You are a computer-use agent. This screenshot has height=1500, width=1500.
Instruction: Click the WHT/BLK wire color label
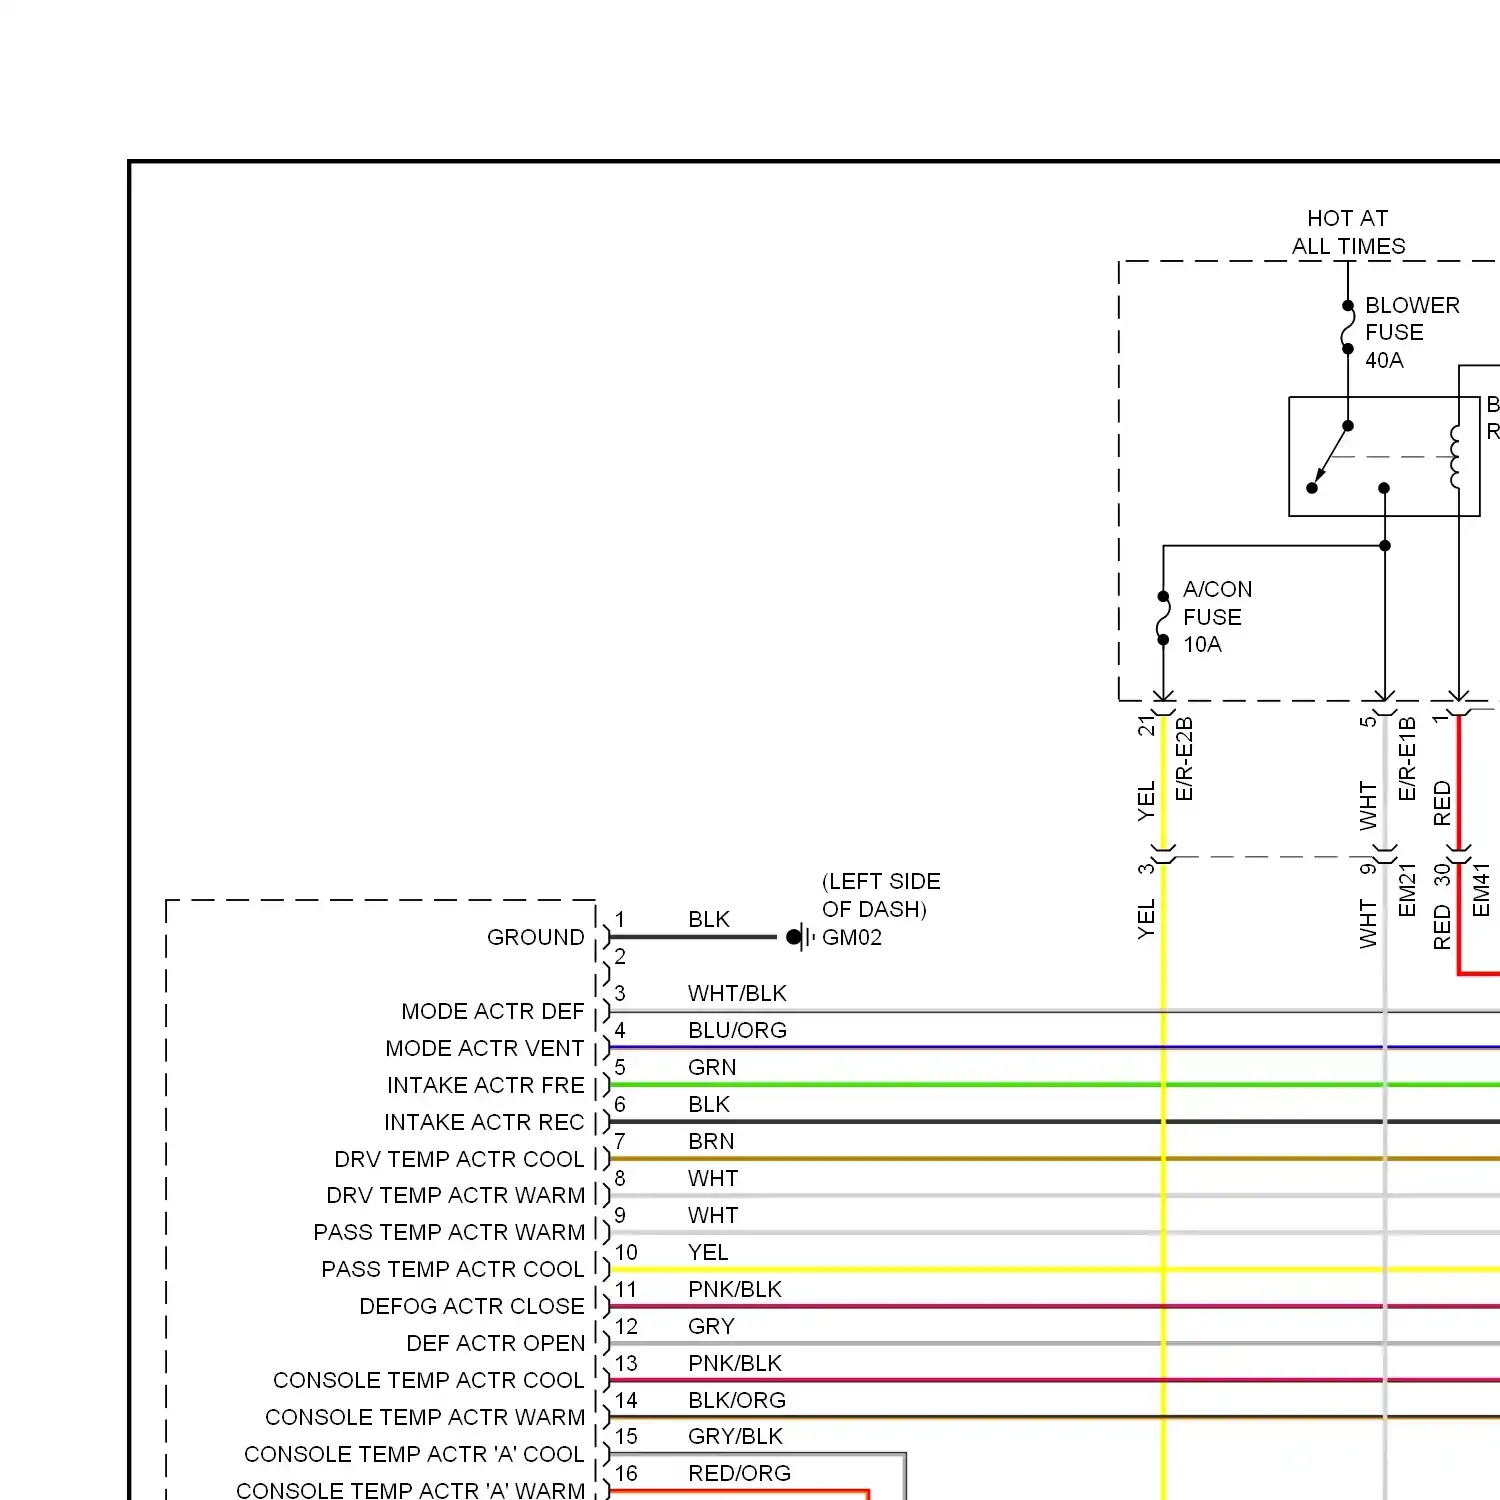pos(737,993)
